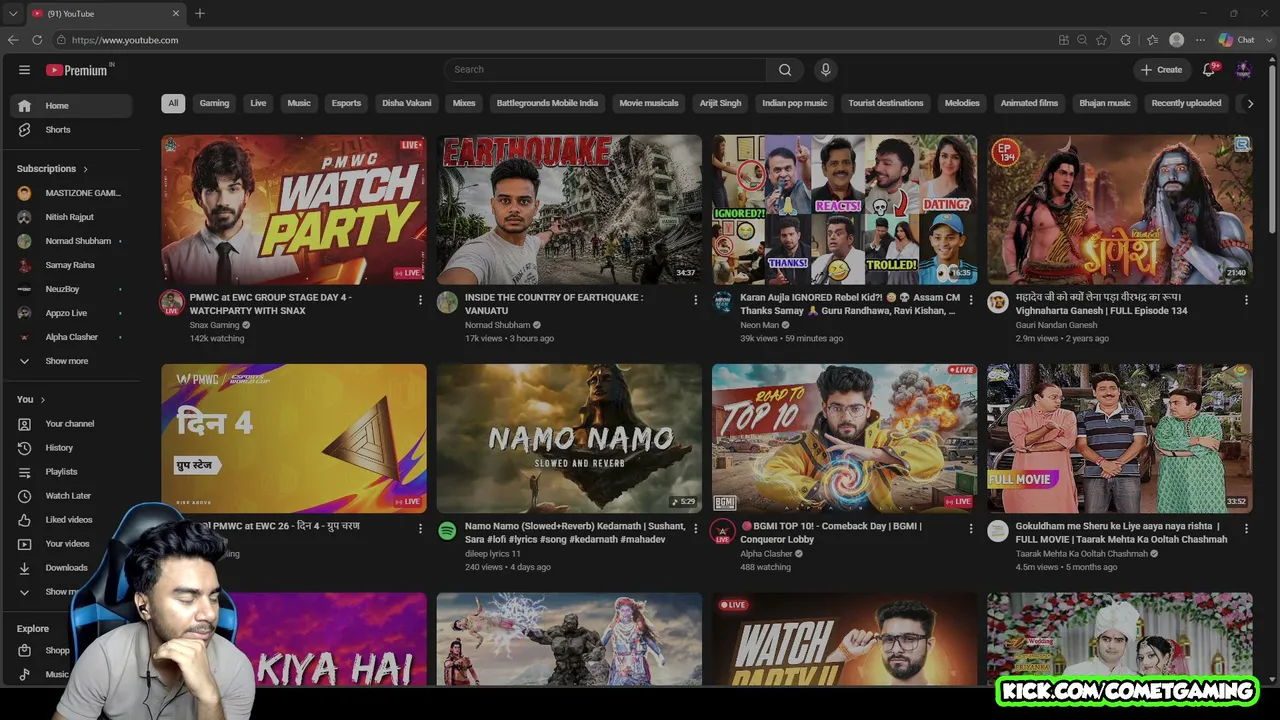Open the three-dot menu for Vanuatu earthquake video
The image size is (1280, 720).
click(696, 300)
